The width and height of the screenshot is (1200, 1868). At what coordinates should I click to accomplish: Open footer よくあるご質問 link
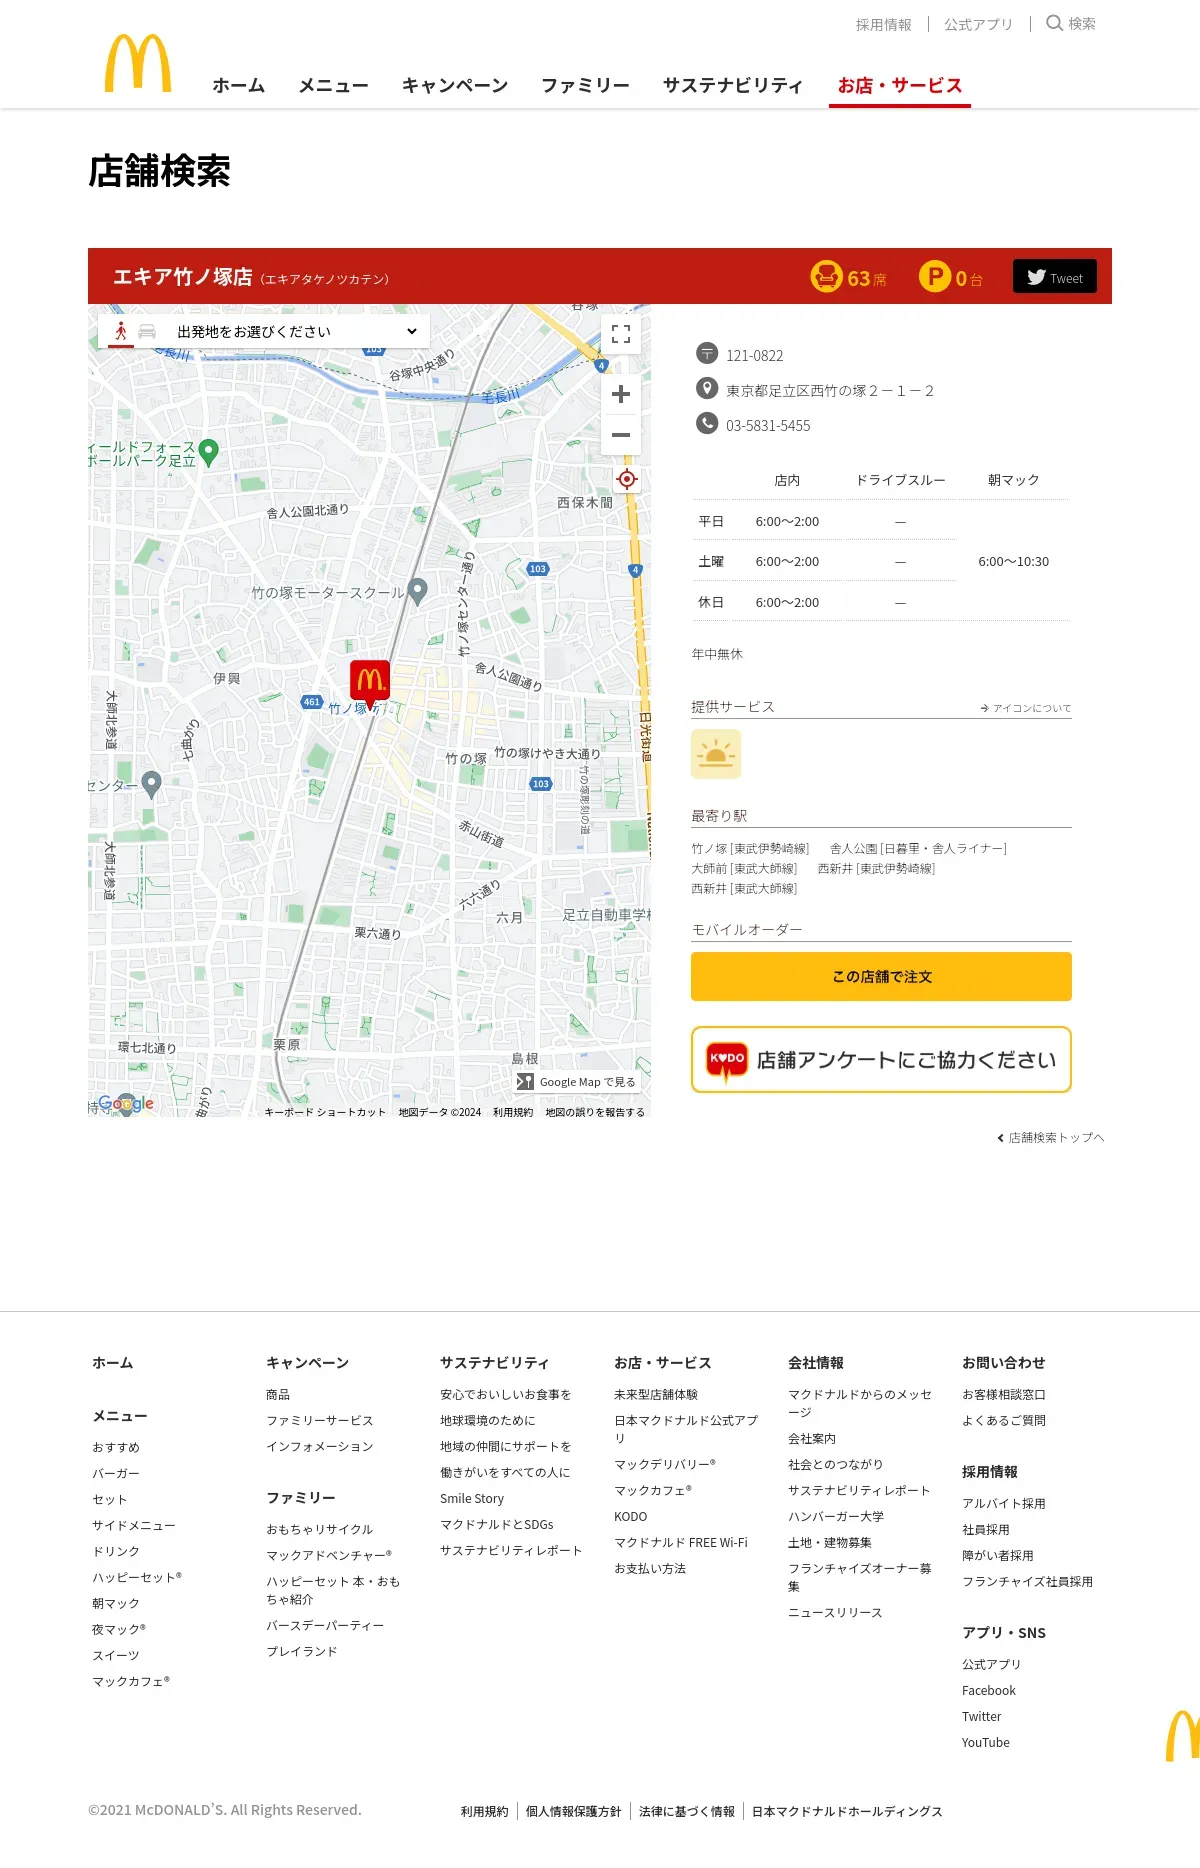1004,1420
